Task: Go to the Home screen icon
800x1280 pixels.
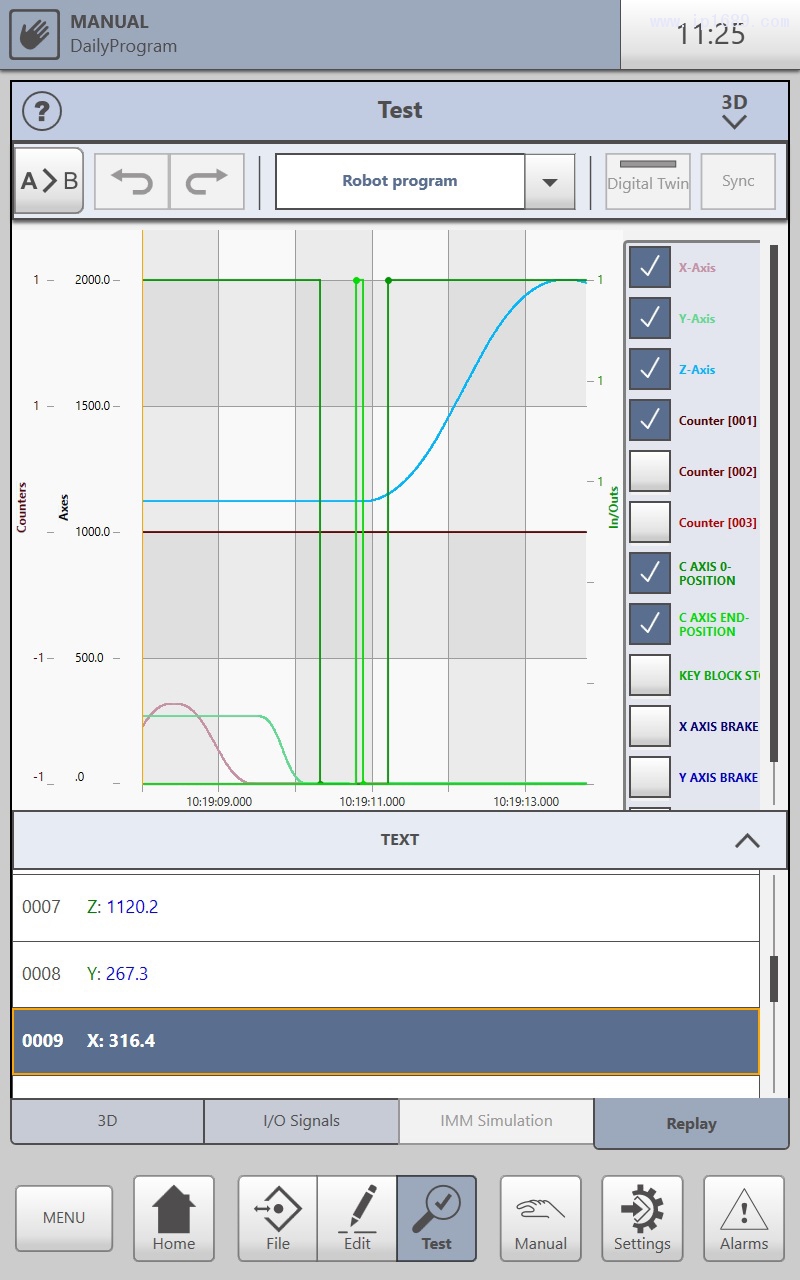Action: [x=174, y=1217]
